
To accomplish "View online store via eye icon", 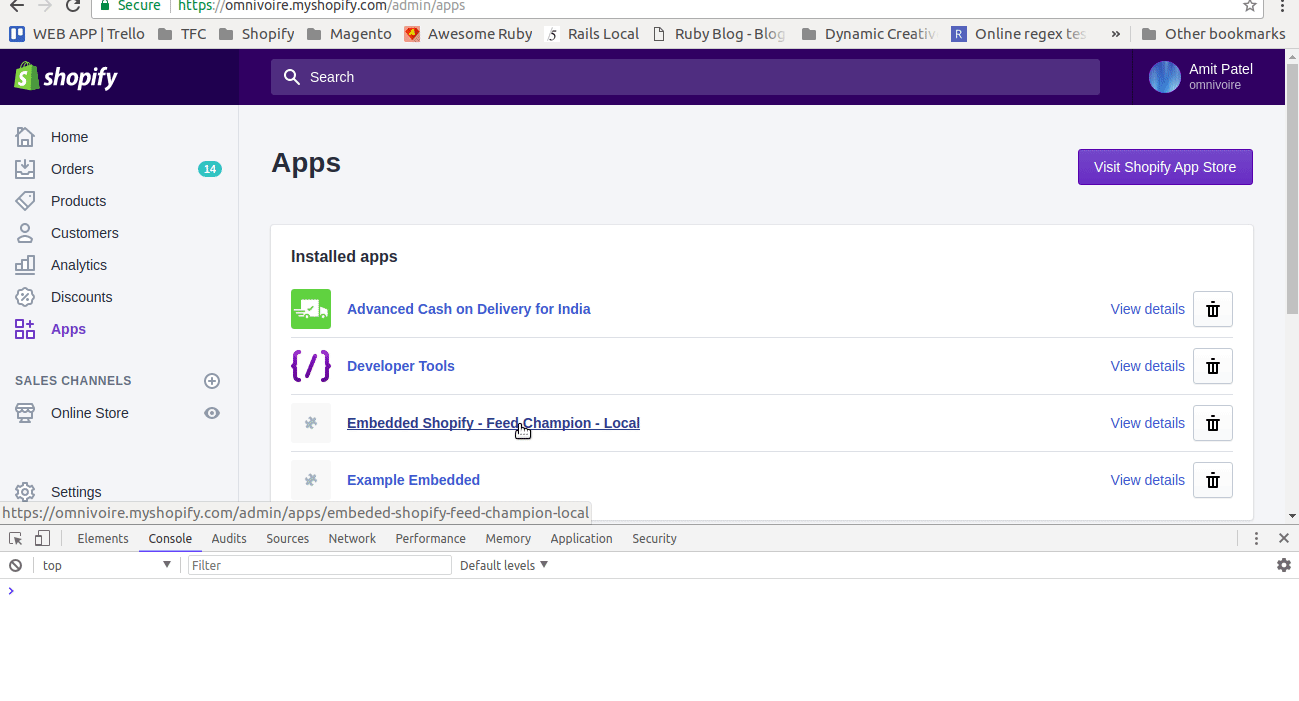I will point(212,413).
